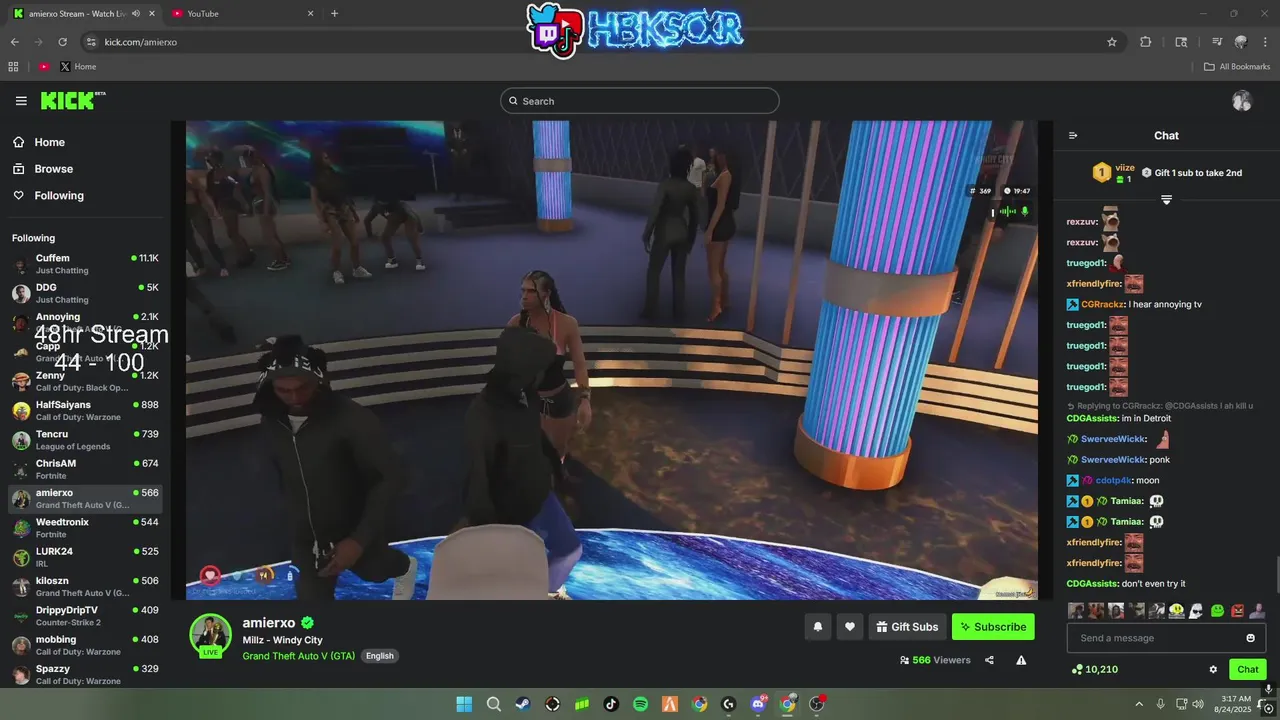Click the English language tag
1280x720 pixels.
click(380, 656)
